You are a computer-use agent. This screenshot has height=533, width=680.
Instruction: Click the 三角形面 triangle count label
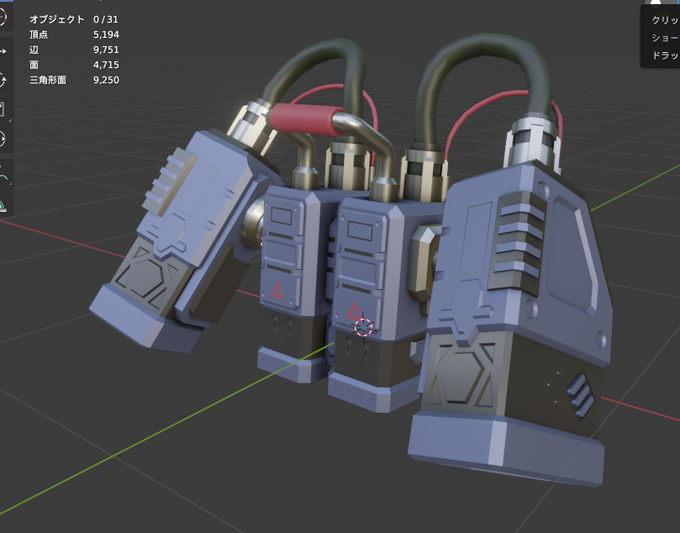[48, 80]
